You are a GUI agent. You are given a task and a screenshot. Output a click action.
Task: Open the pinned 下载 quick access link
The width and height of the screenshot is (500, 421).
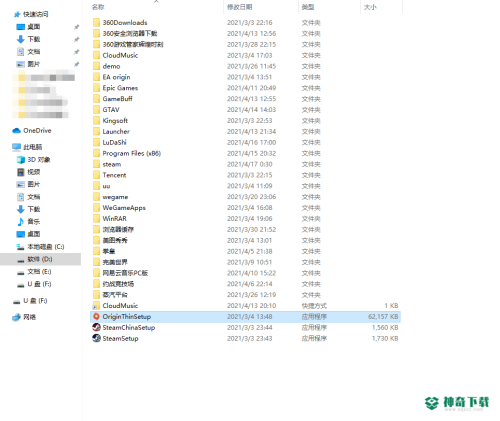click(x=33, y=39)
